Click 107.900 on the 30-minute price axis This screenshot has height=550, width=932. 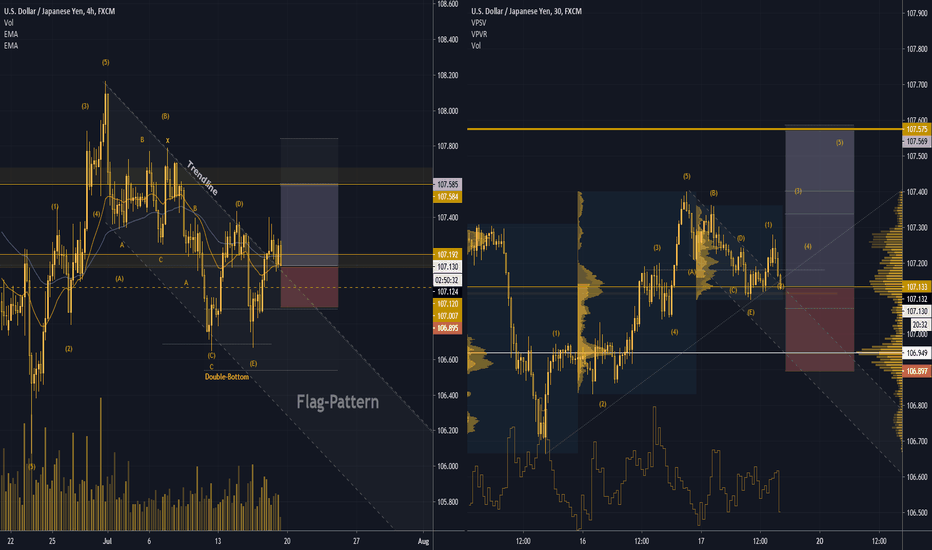(917, 13)
